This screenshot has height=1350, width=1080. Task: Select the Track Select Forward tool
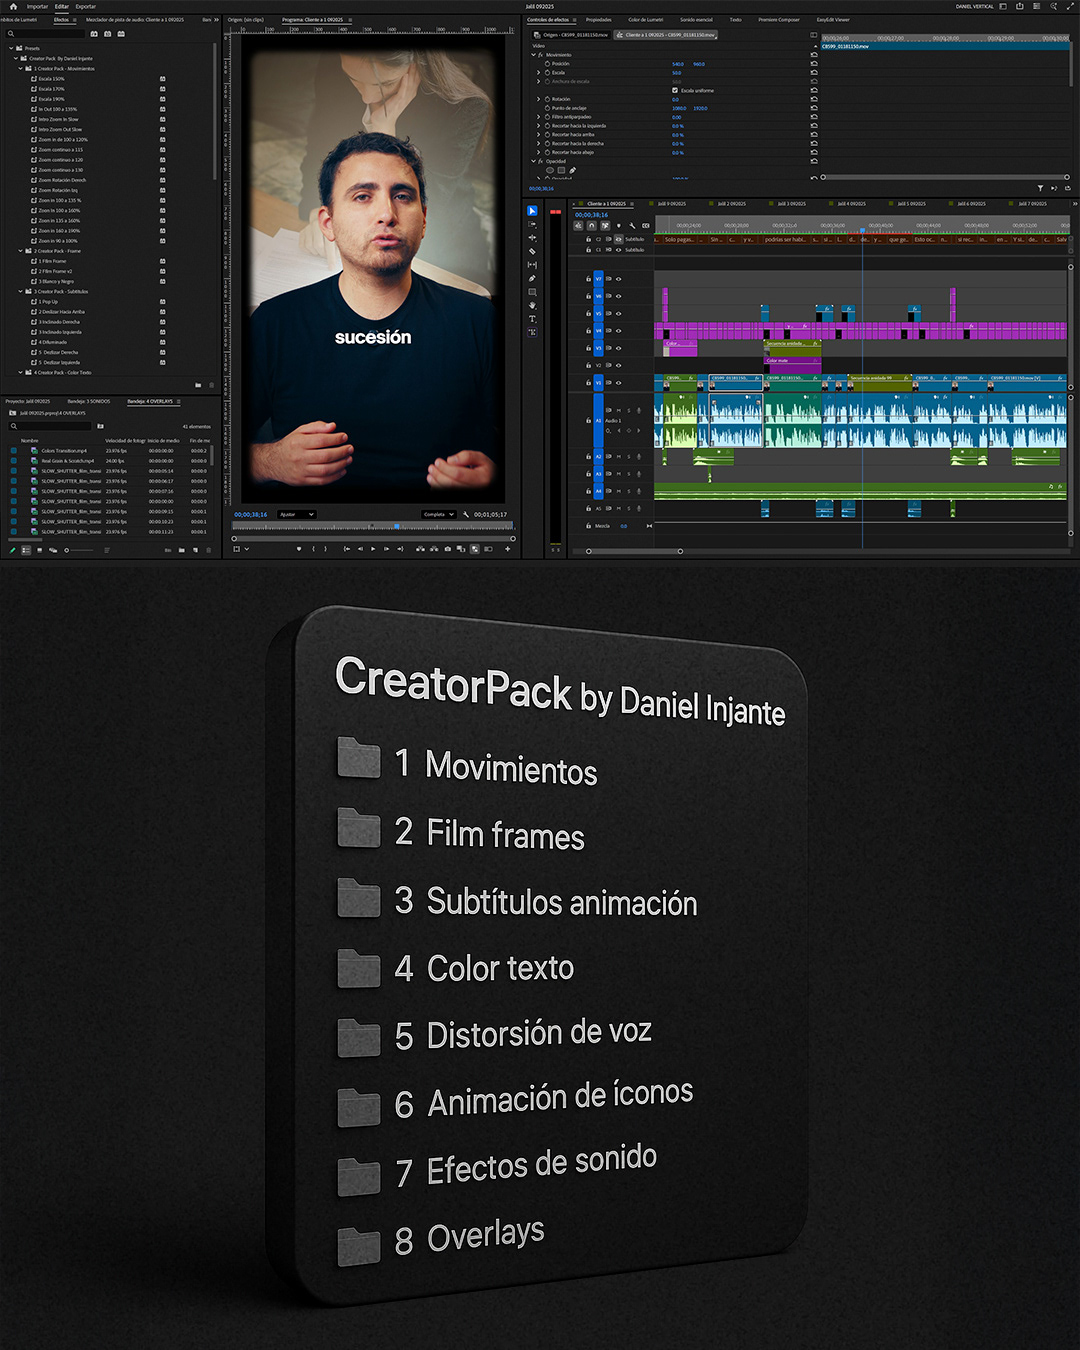pos(532,224)
